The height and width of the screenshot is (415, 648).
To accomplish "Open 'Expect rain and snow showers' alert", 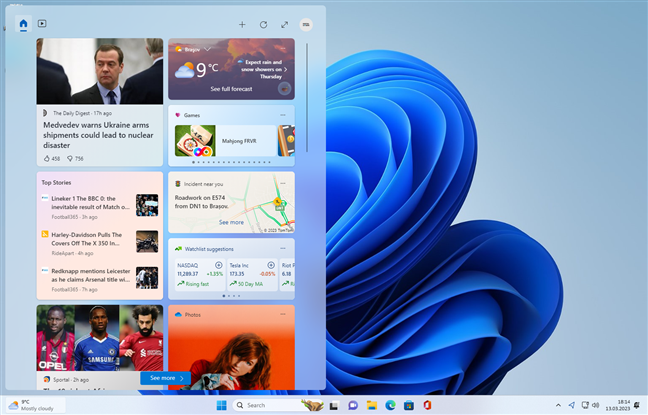I will [263, 69].
